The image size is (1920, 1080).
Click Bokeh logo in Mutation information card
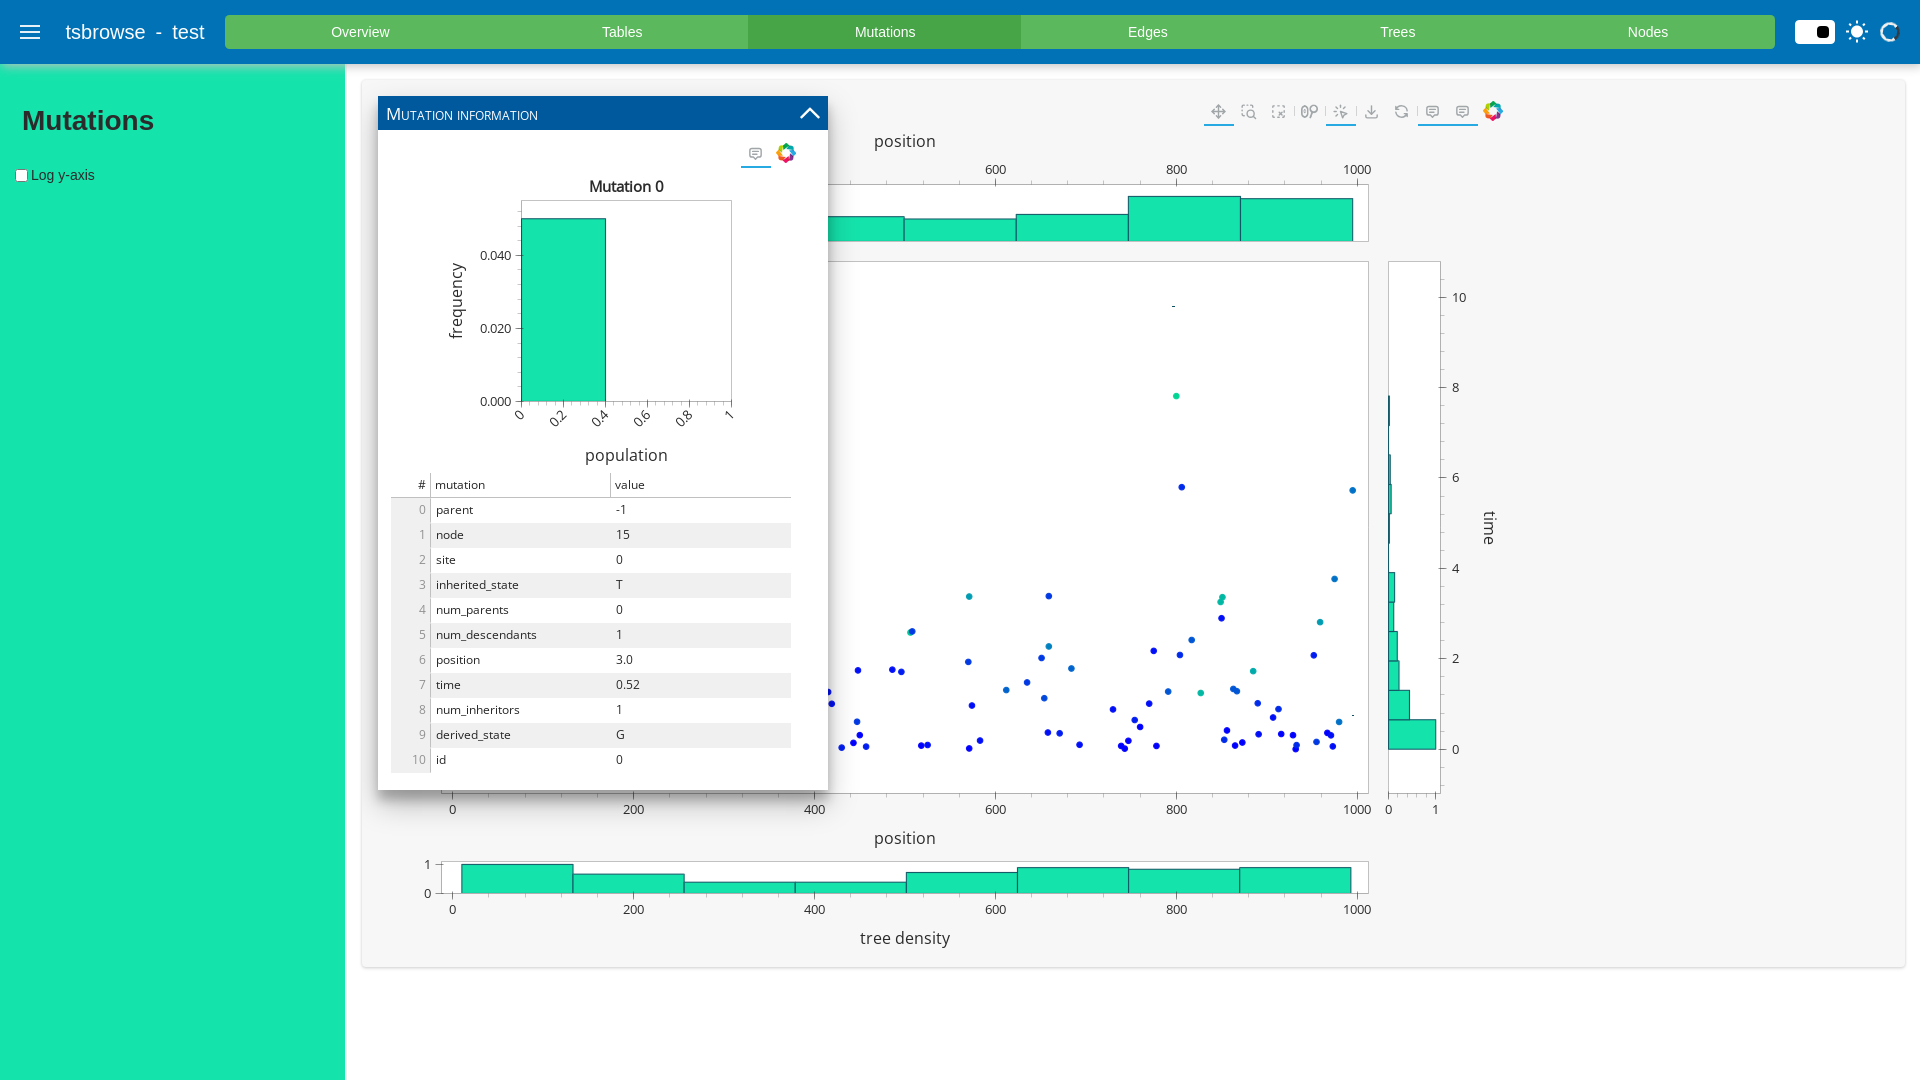(786, 153)
